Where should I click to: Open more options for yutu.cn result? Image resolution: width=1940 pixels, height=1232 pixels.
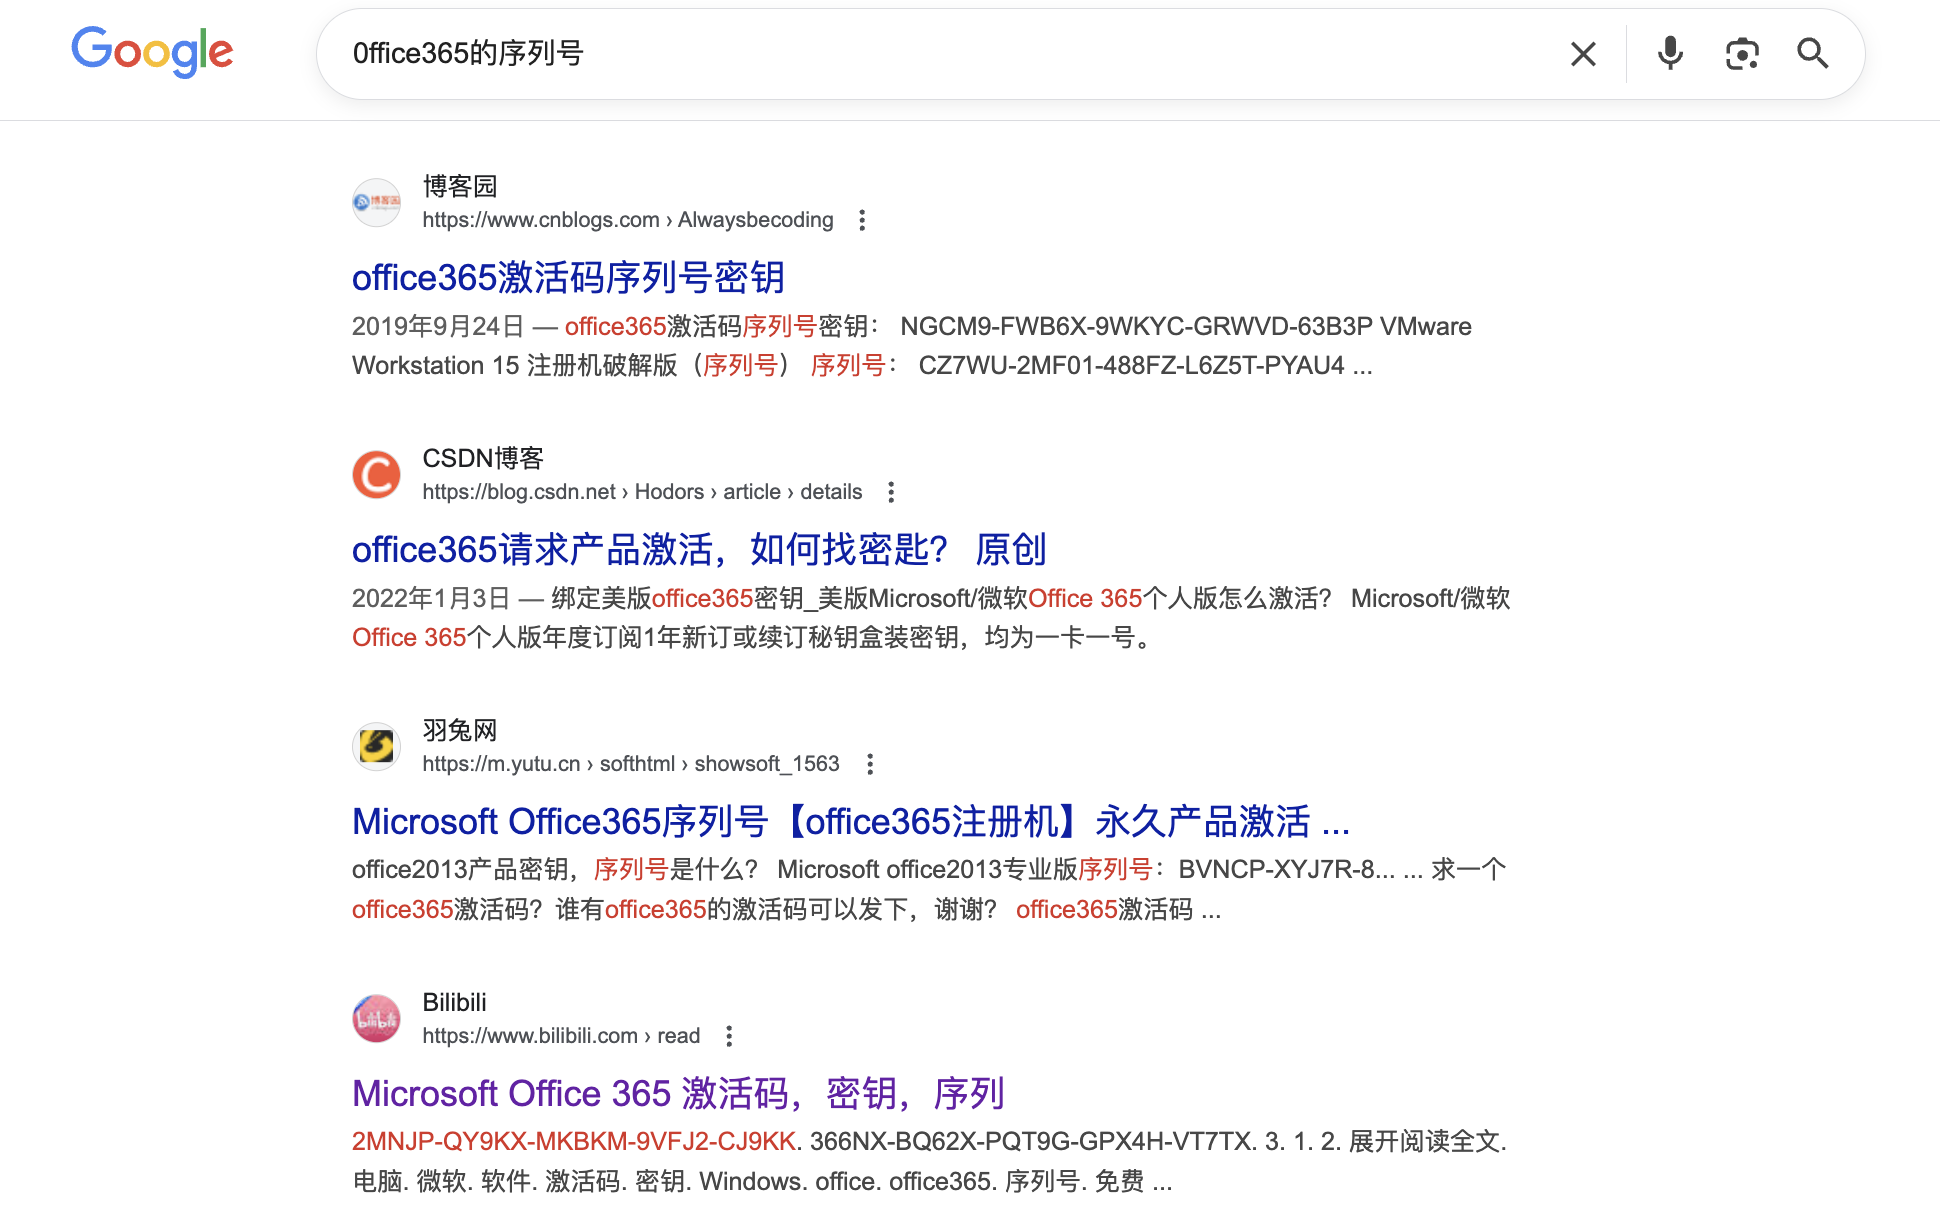pyautogui.click(x=870, y=764)
